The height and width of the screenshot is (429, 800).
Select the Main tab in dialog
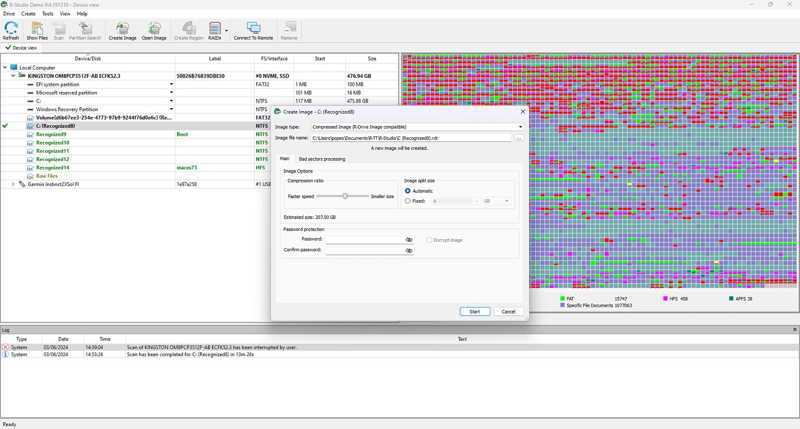(285, 159)
